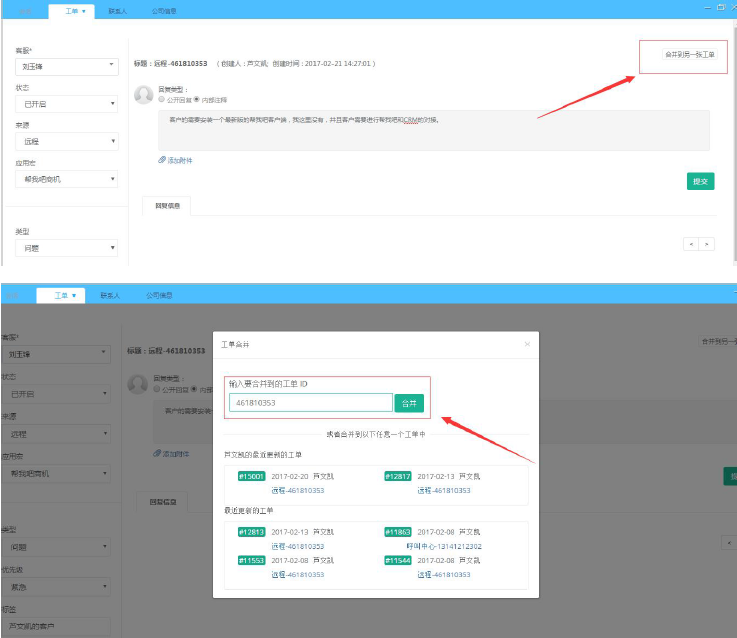Image resolution: width=737 pixels, height=638 pixels.
Task: Open 公司信息 tab in bottom screenshot header
Action: coord(159,295)
